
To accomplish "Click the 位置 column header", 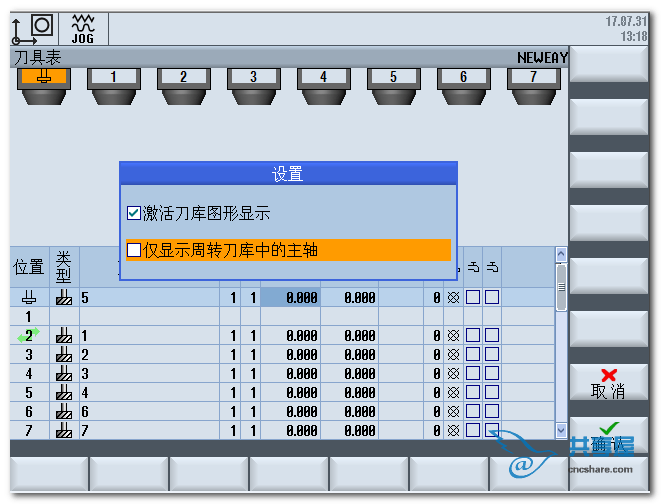I will [x=29, y=267].
